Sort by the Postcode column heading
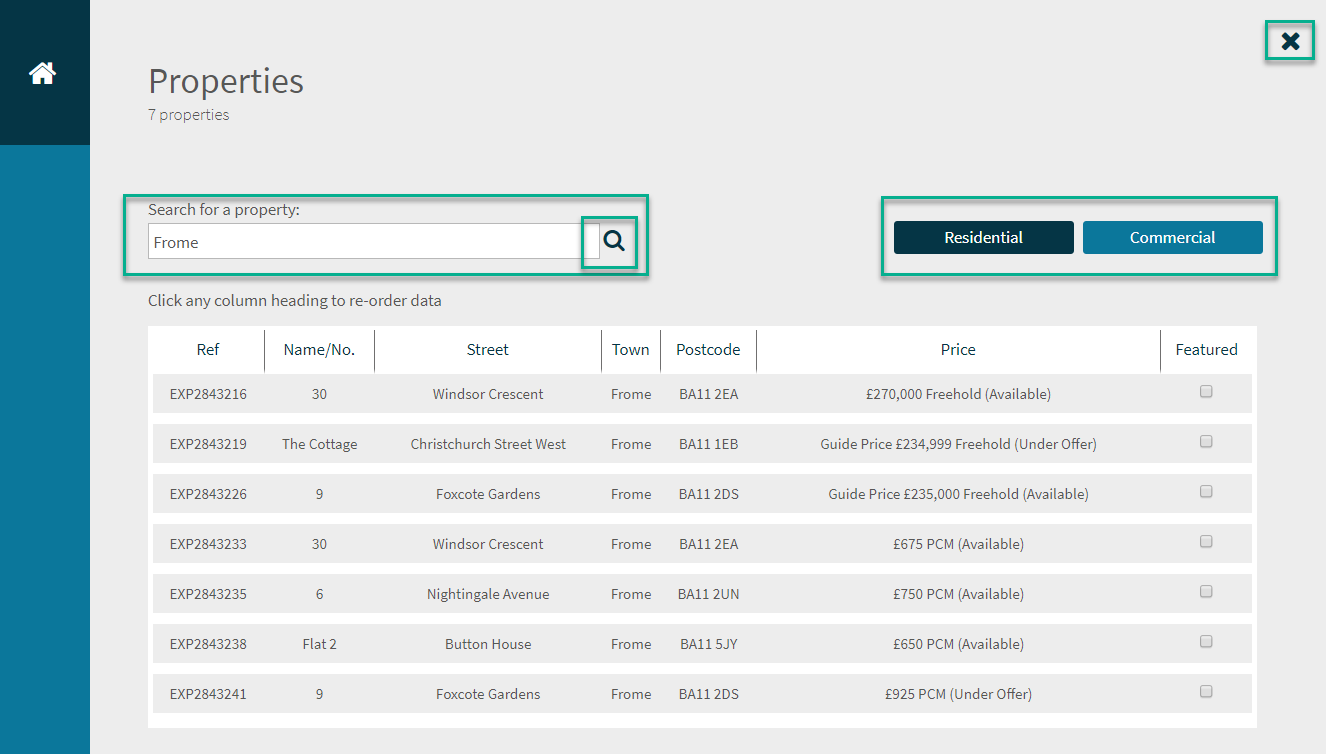1328x754 pixels. [x=708, y=350]
